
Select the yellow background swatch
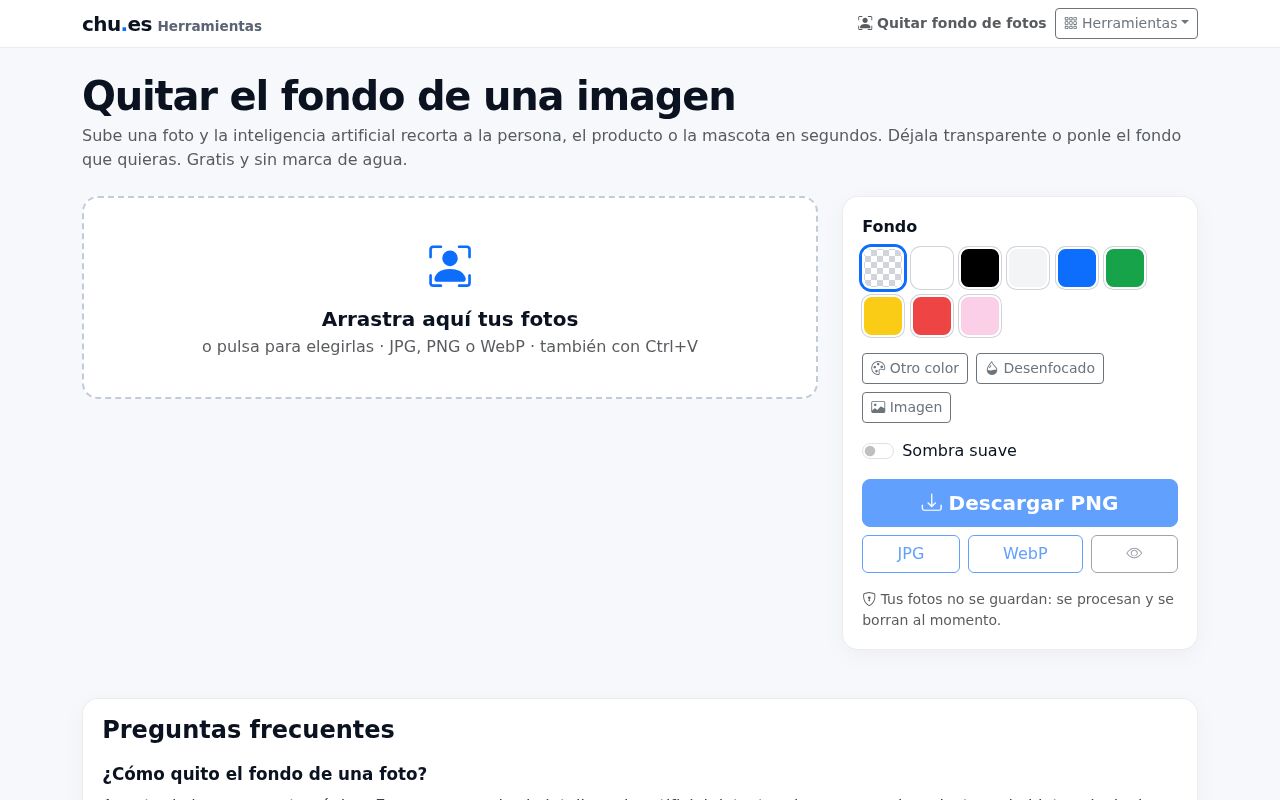883,316
